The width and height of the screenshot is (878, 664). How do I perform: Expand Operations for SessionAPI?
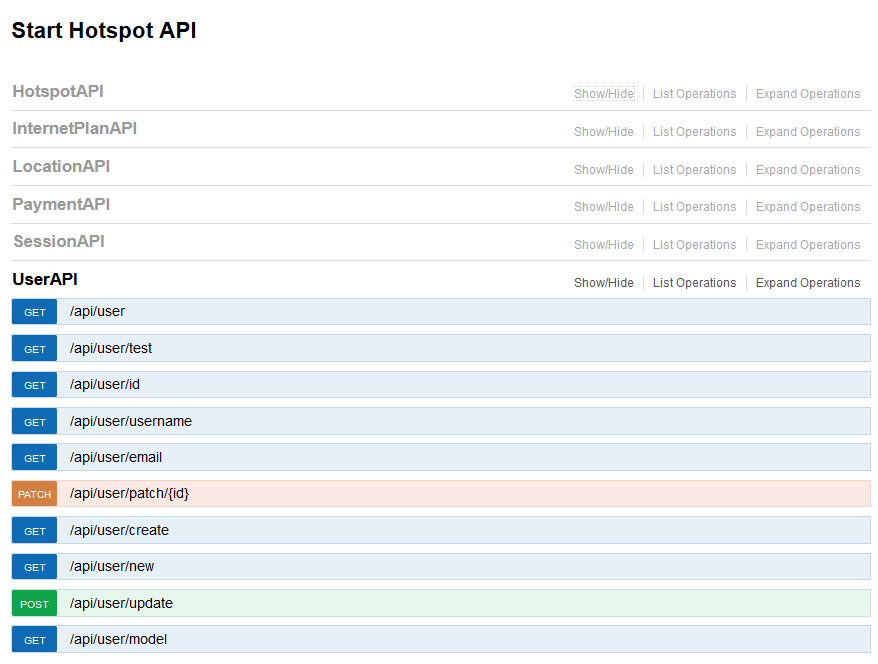point(807,245)
